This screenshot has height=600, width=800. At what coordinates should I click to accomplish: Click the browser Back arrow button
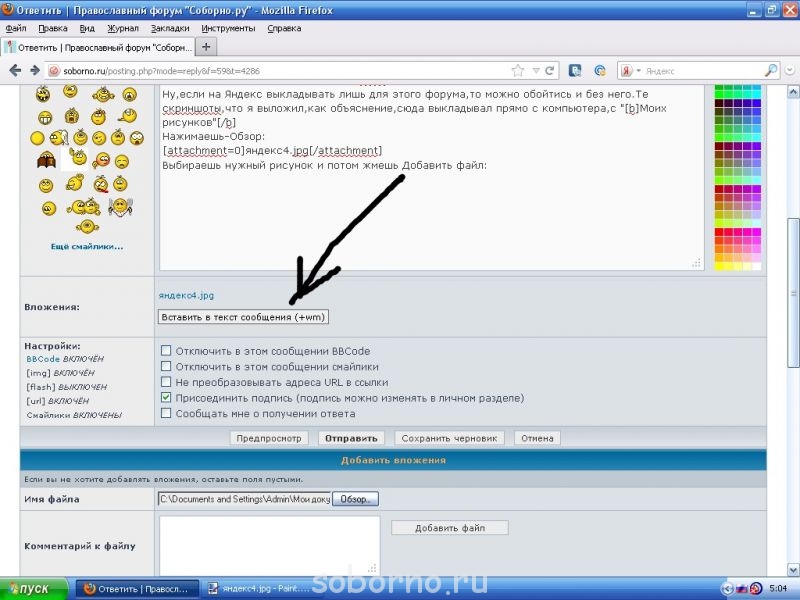point(15,71)
